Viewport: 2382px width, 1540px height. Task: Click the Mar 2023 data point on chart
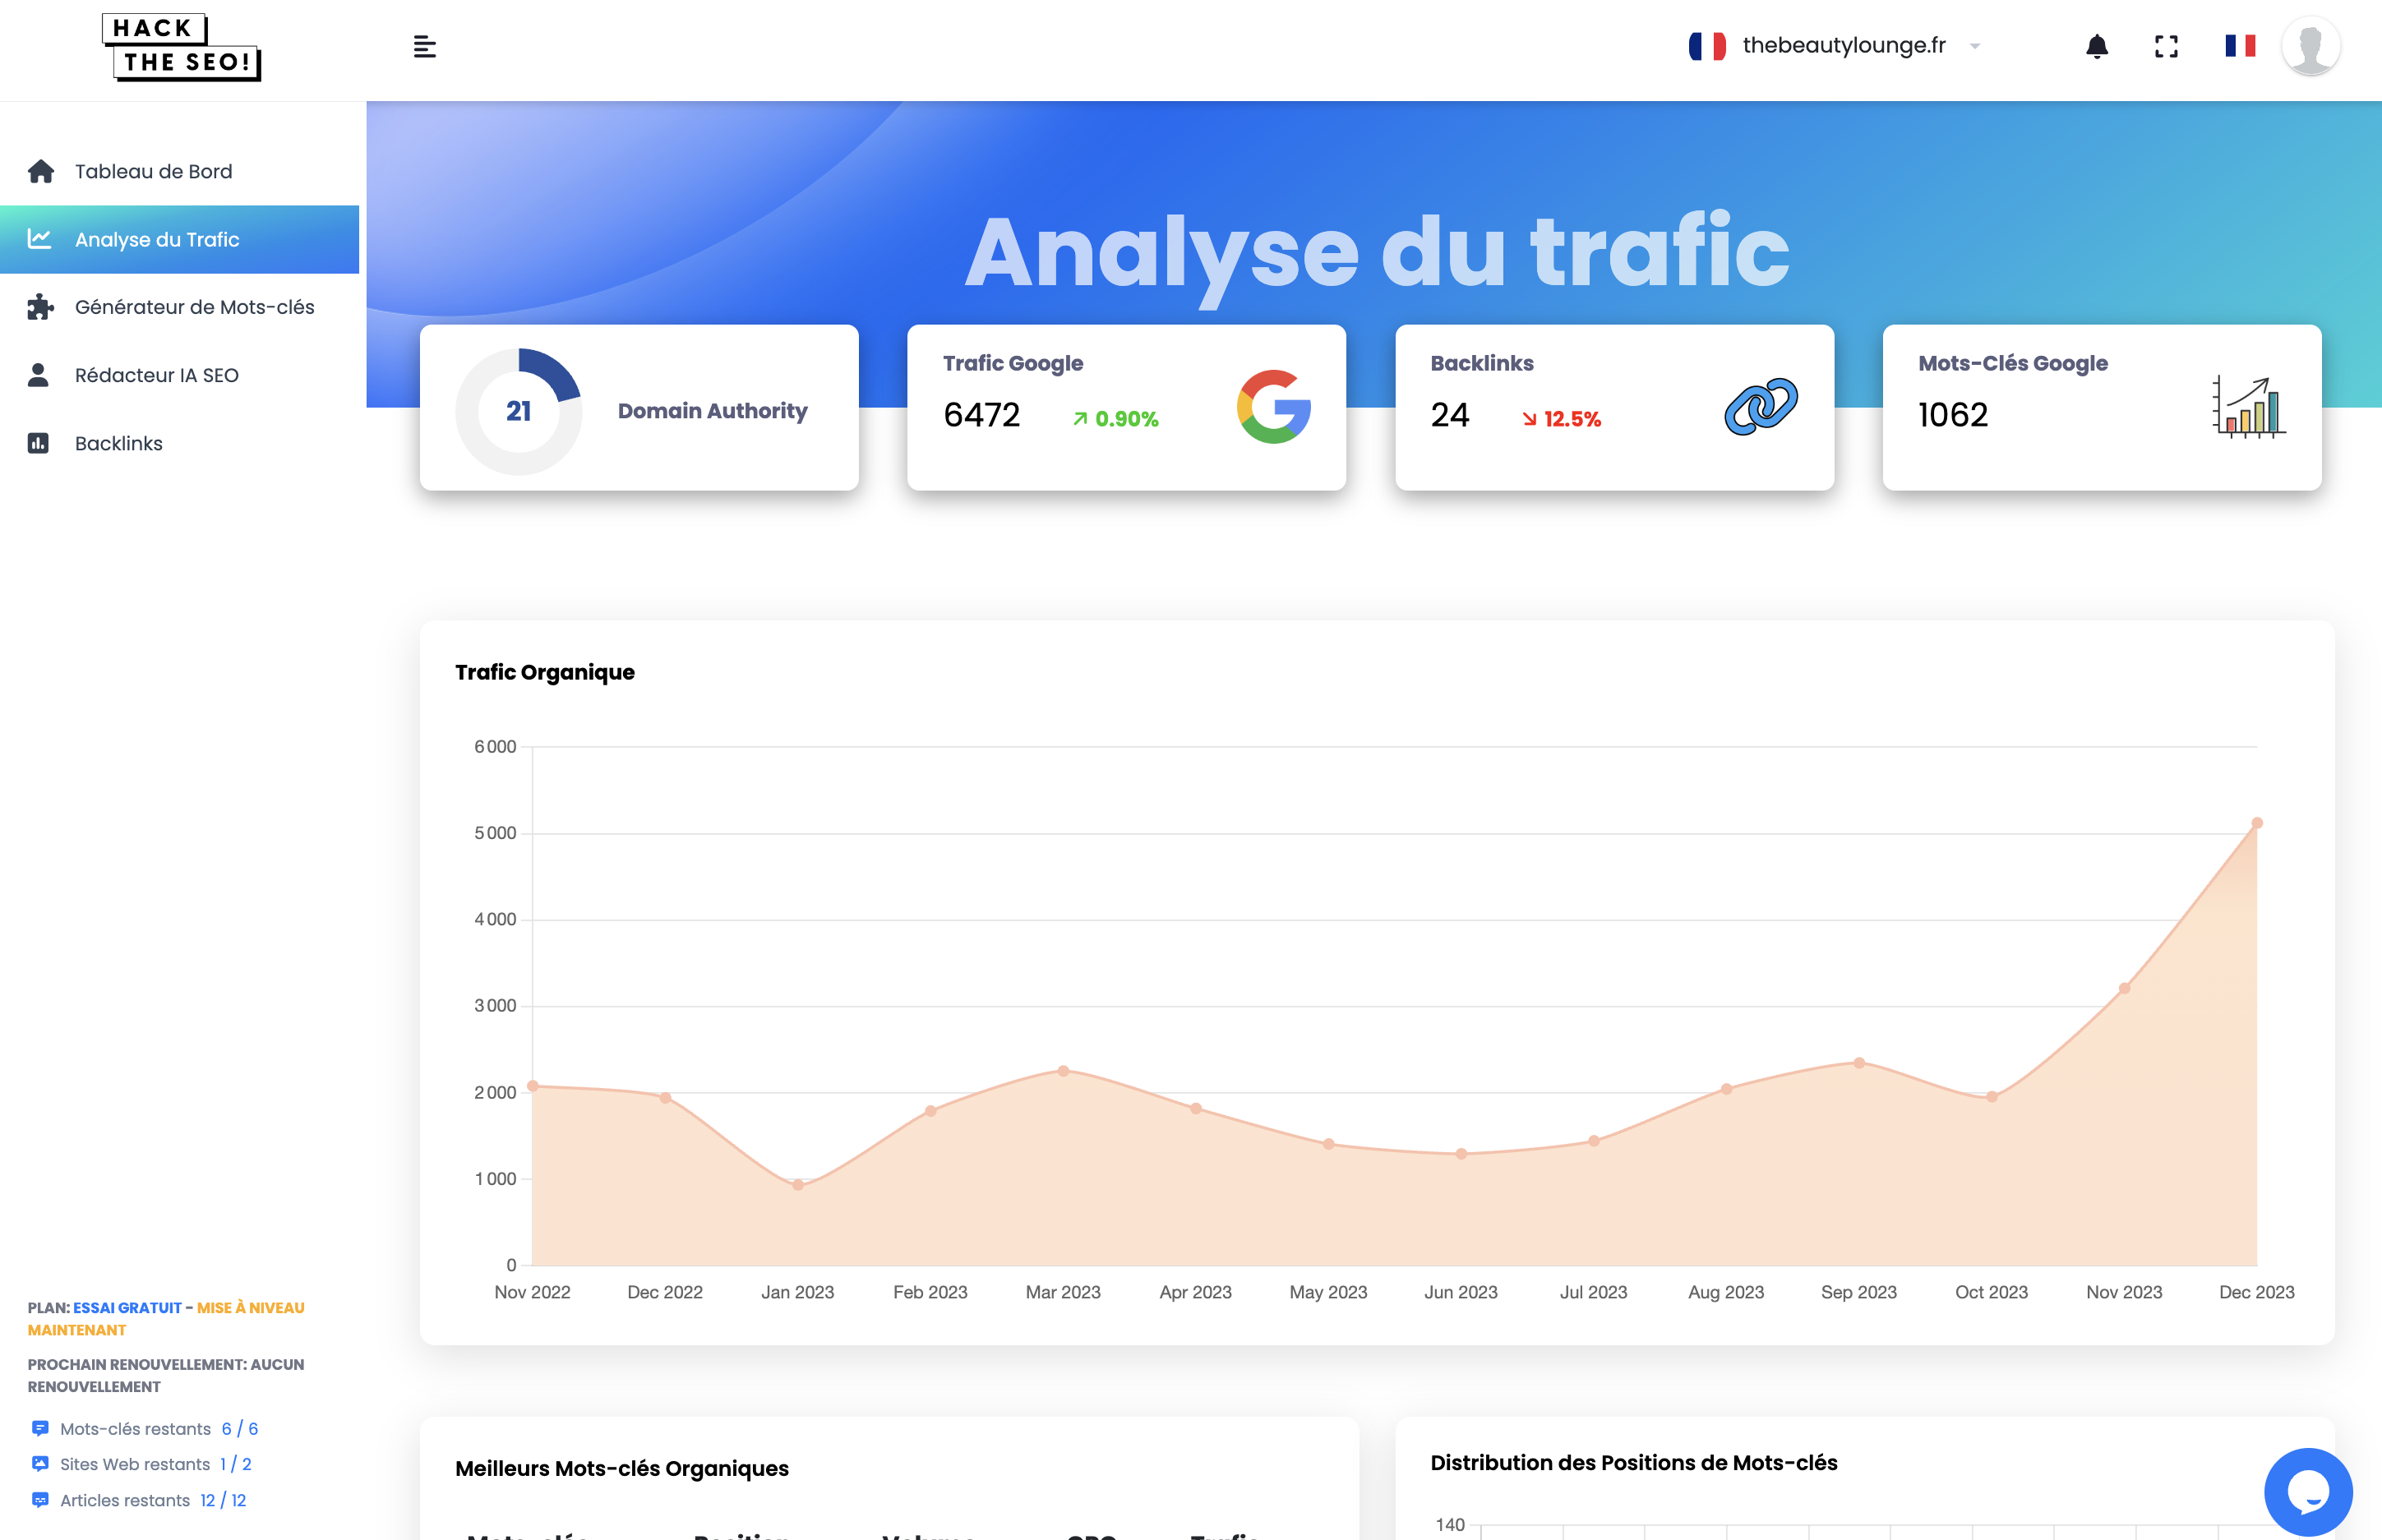(x=1063, y=1071)
